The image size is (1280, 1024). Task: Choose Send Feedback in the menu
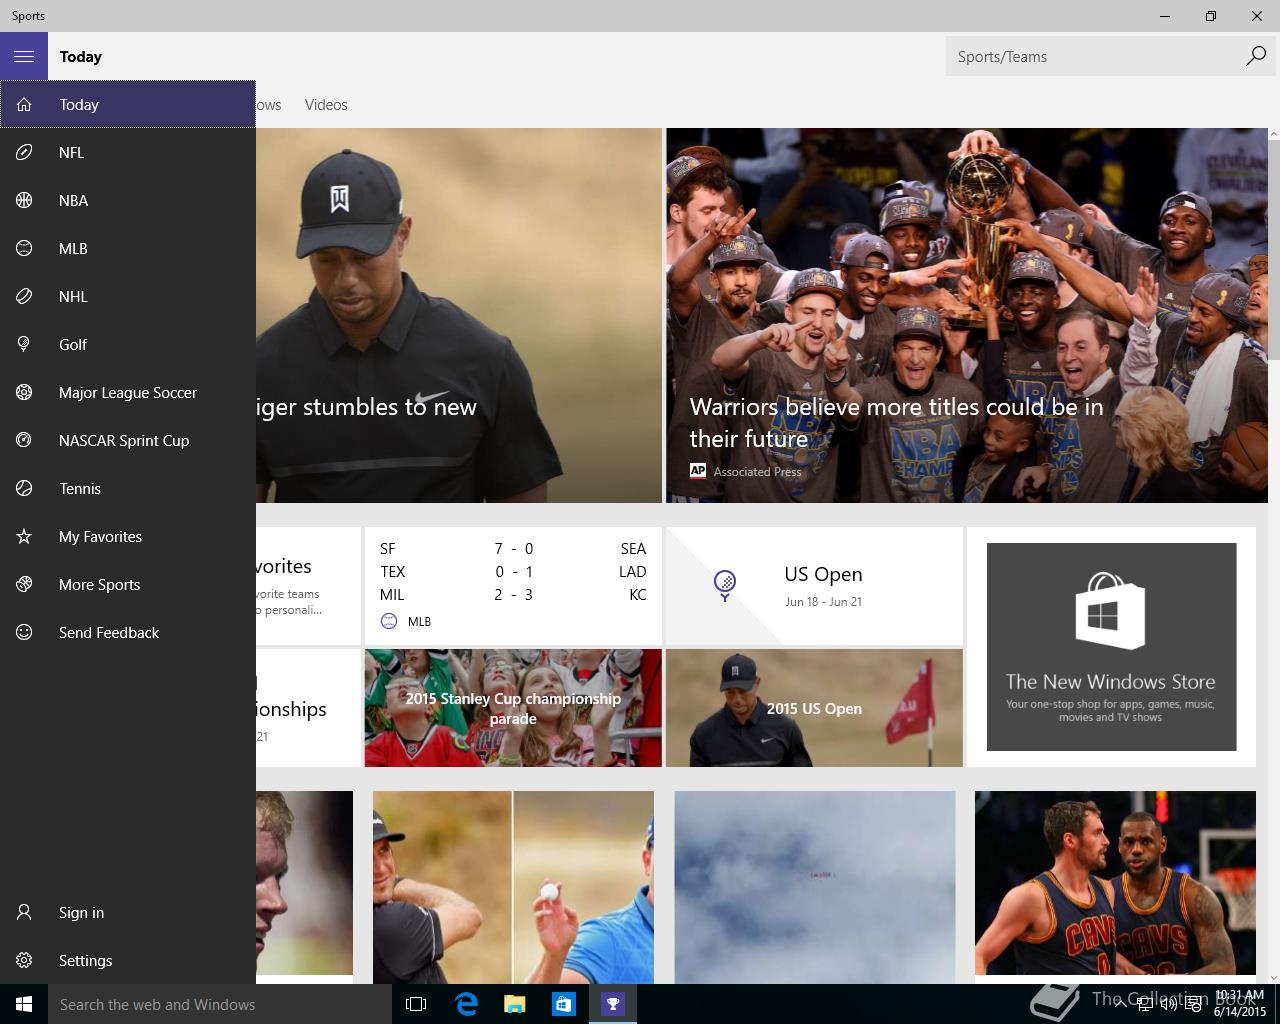[128, 632]
